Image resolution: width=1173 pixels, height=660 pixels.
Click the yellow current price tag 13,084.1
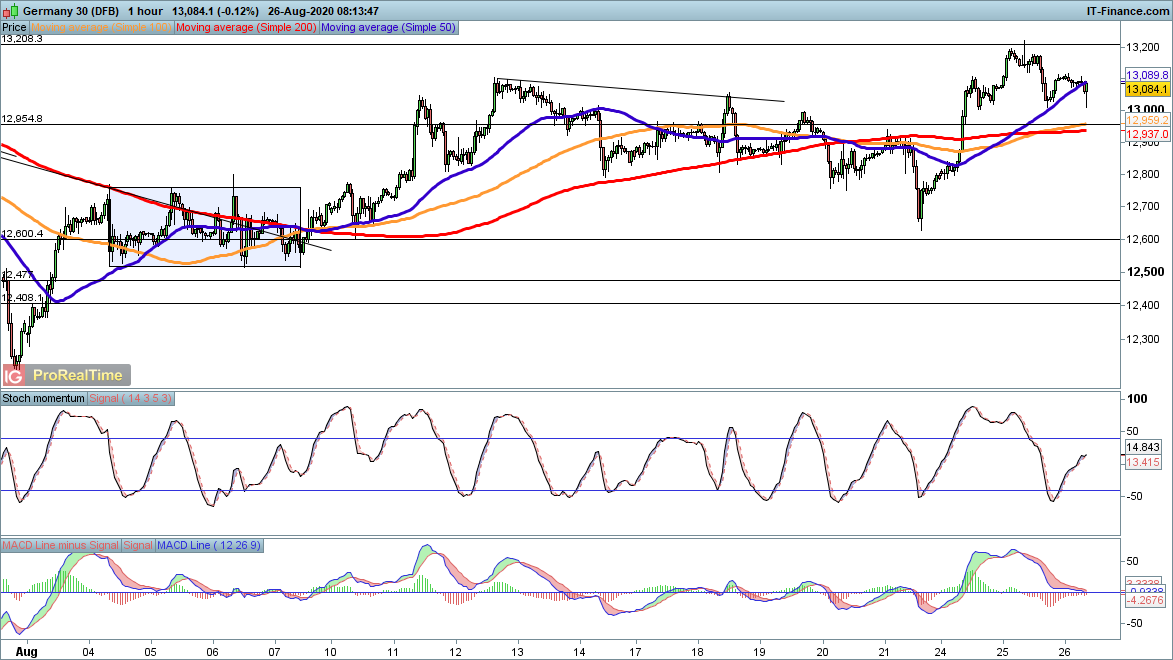click(1145, 89)
